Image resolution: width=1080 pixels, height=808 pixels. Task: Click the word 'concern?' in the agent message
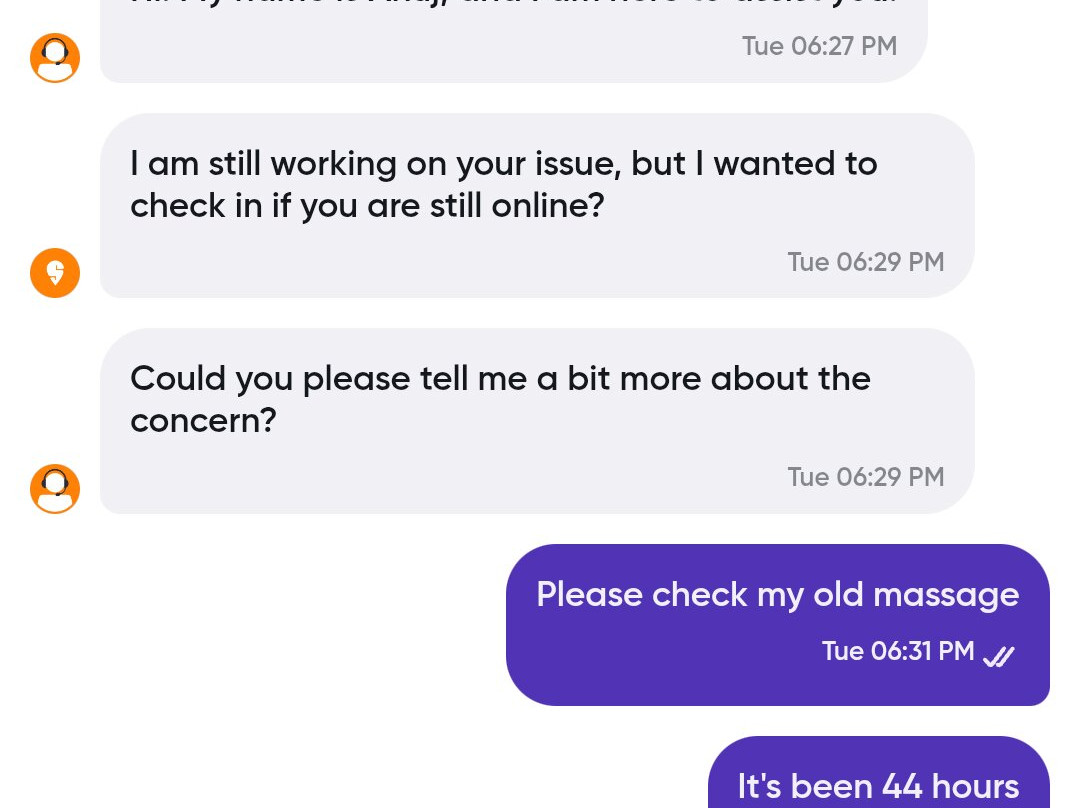(203, 421)
